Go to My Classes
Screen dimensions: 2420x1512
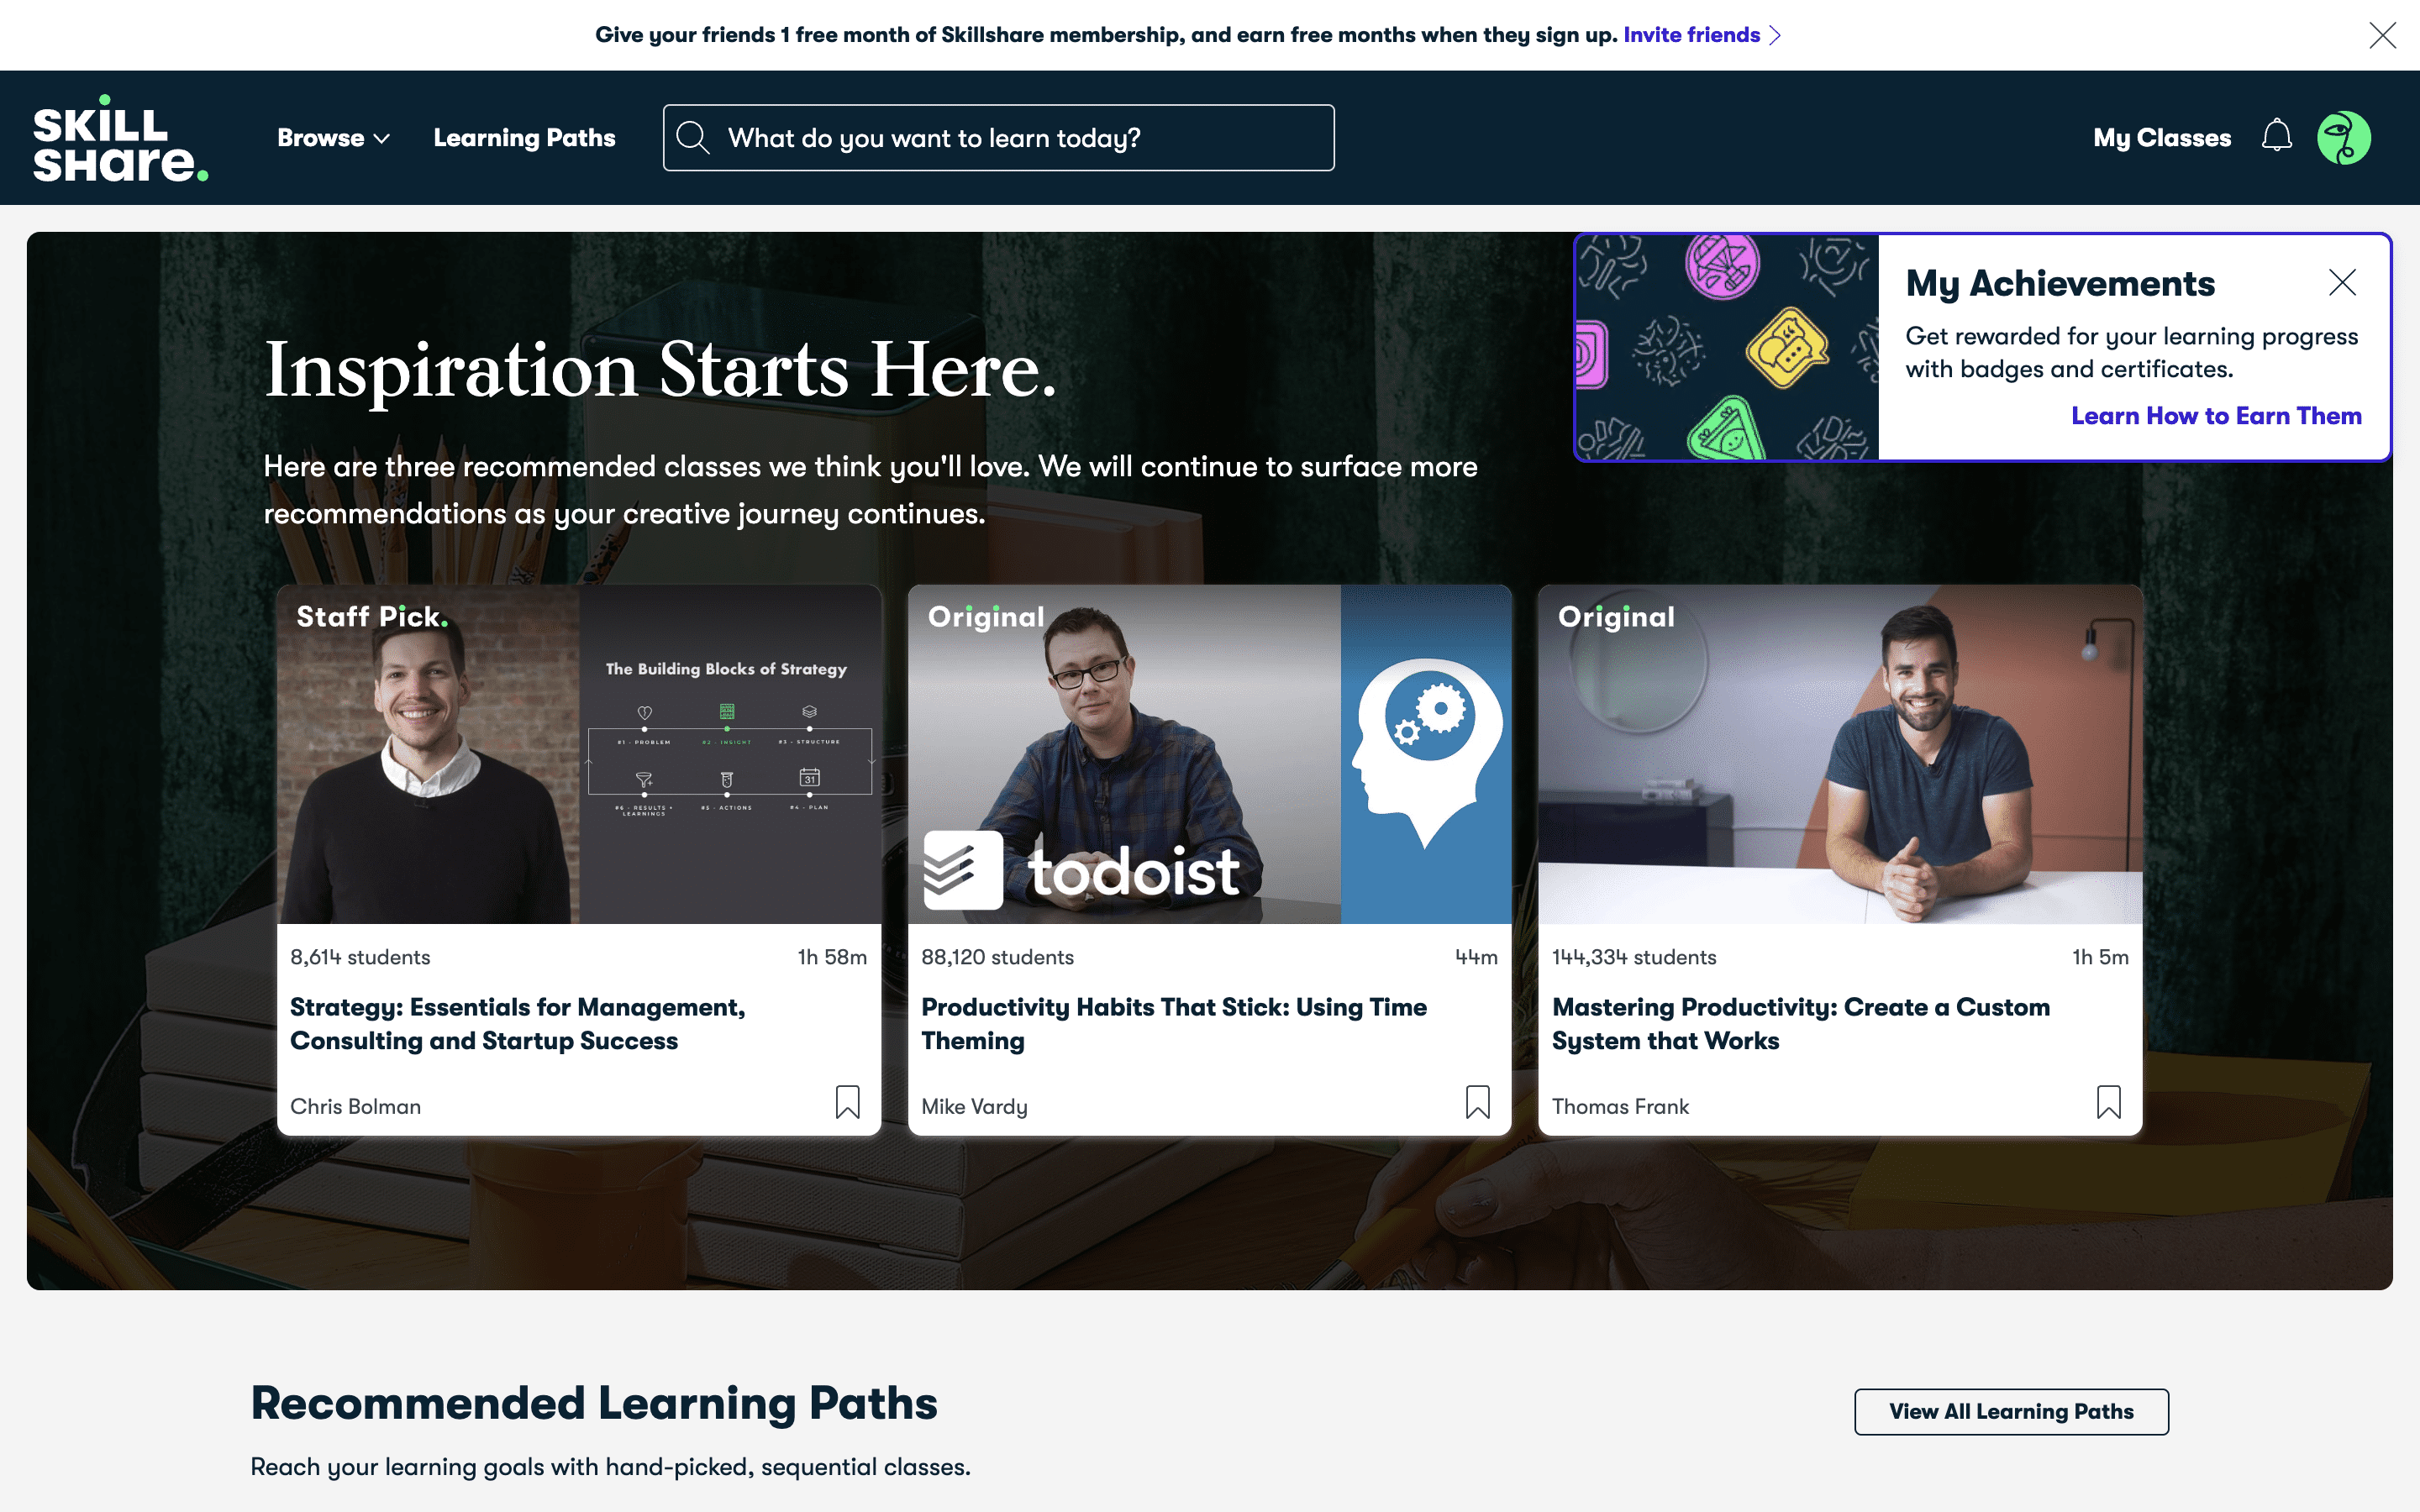[2161, 138]
